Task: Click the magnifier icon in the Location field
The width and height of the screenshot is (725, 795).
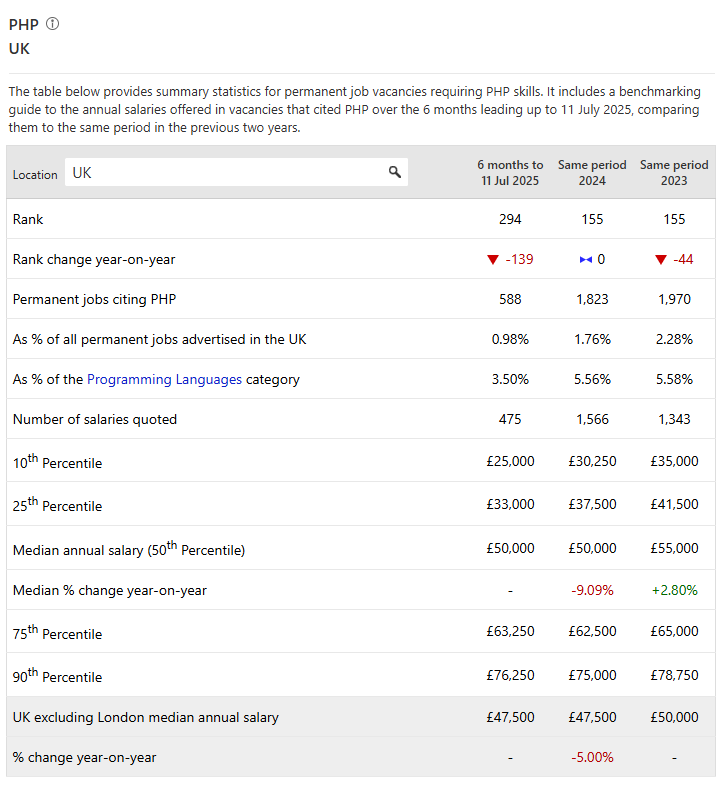Action: coord(395,173)
